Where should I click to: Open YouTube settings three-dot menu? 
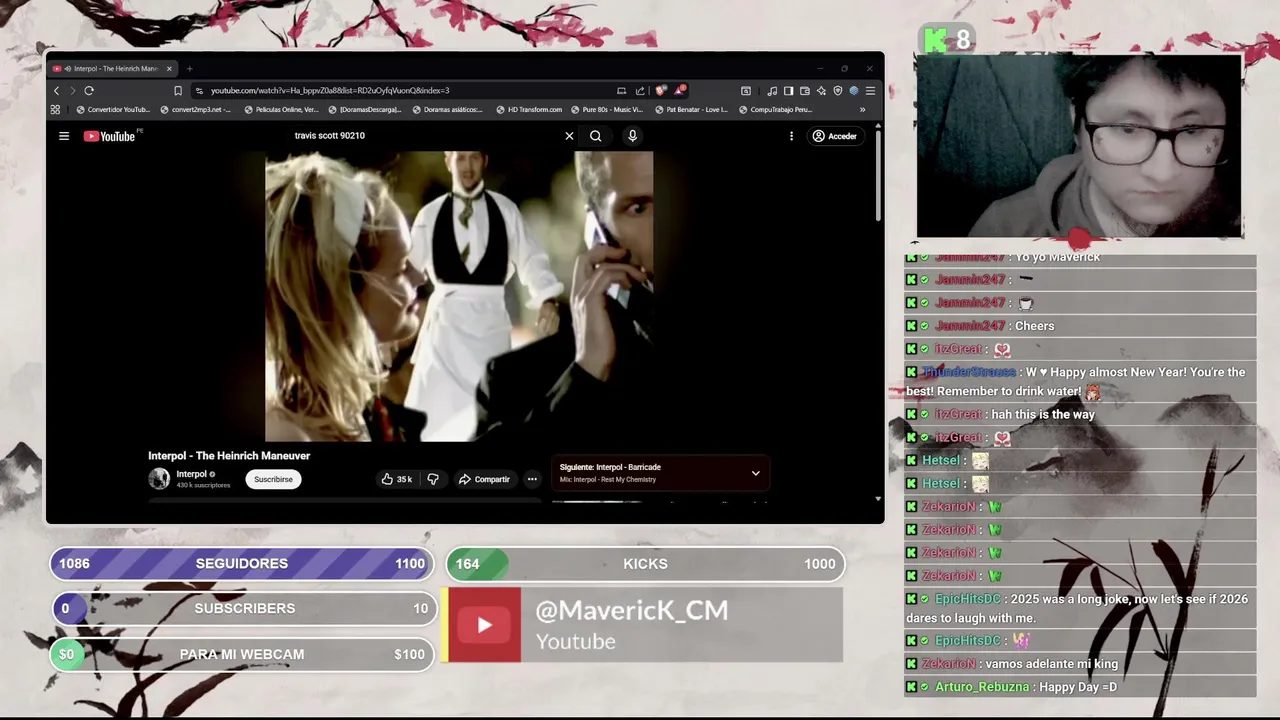(x=791, y=136)
